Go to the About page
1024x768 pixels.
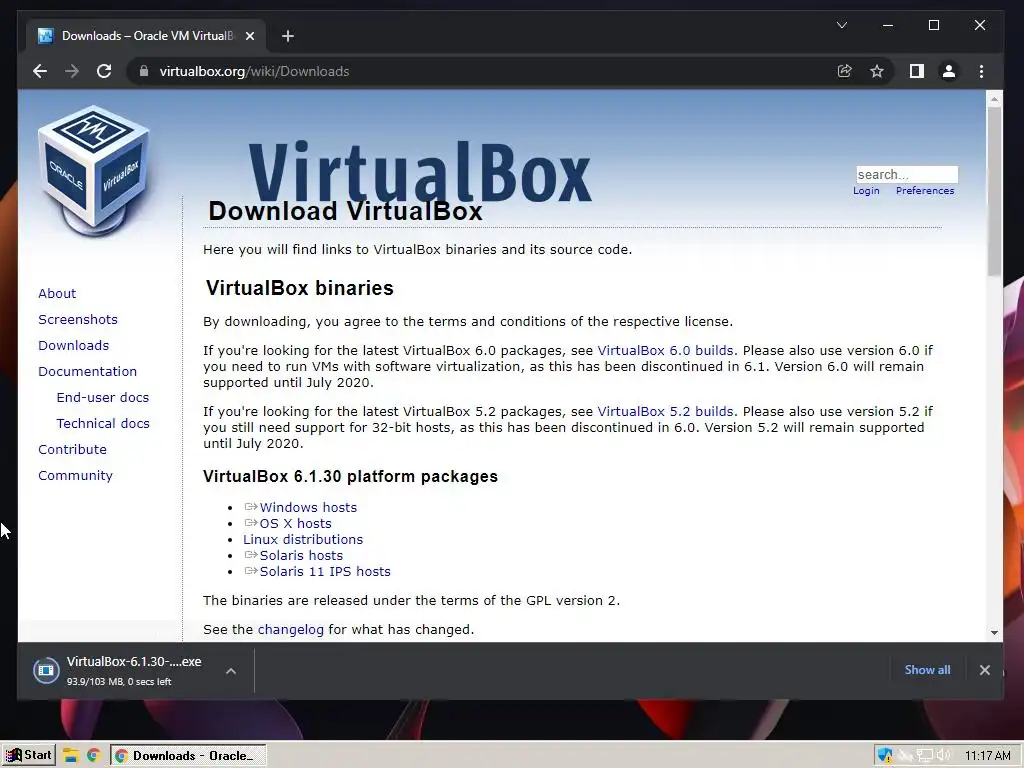tap(57, 293)
